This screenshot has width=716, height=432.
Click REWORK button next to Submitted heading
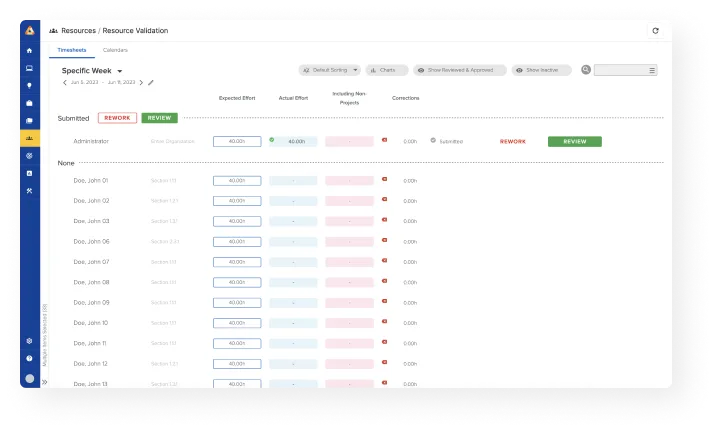[117, 118]
